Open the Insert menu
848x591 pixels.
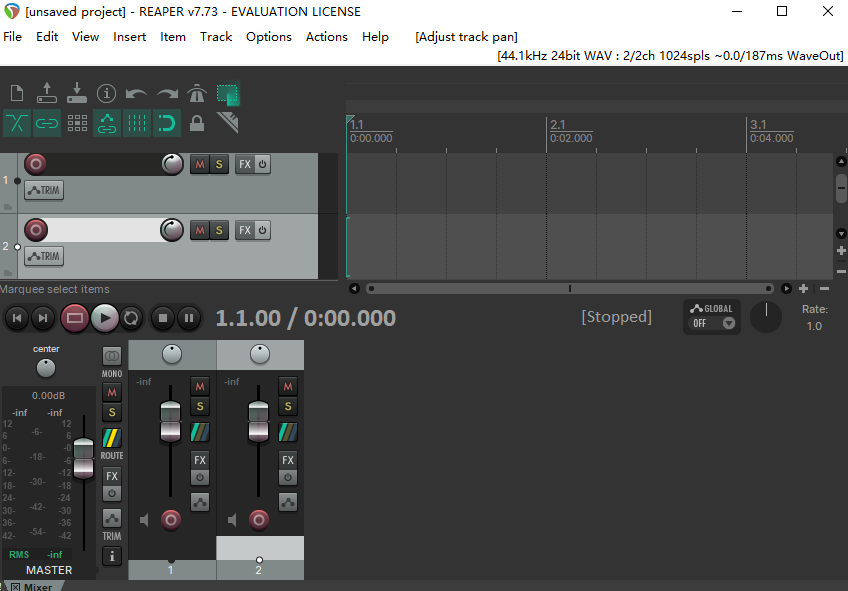[129, 37]
